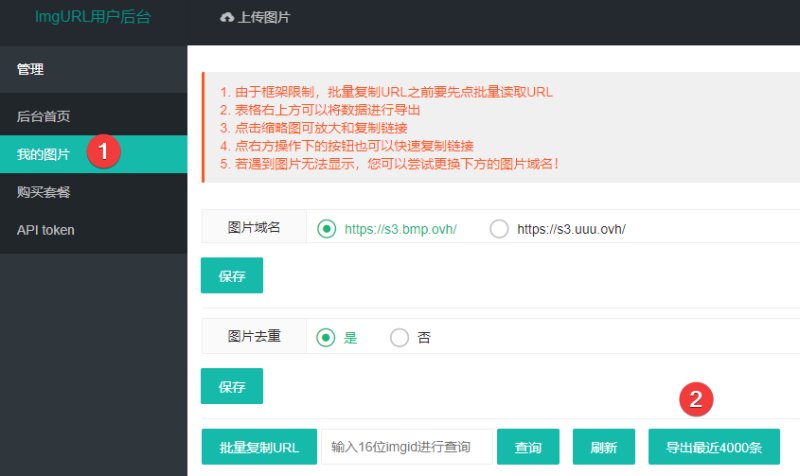The width and height of the screenshot is (800, 476).
Task: Click the 查询 search button
Action: (x=528, y=447)
